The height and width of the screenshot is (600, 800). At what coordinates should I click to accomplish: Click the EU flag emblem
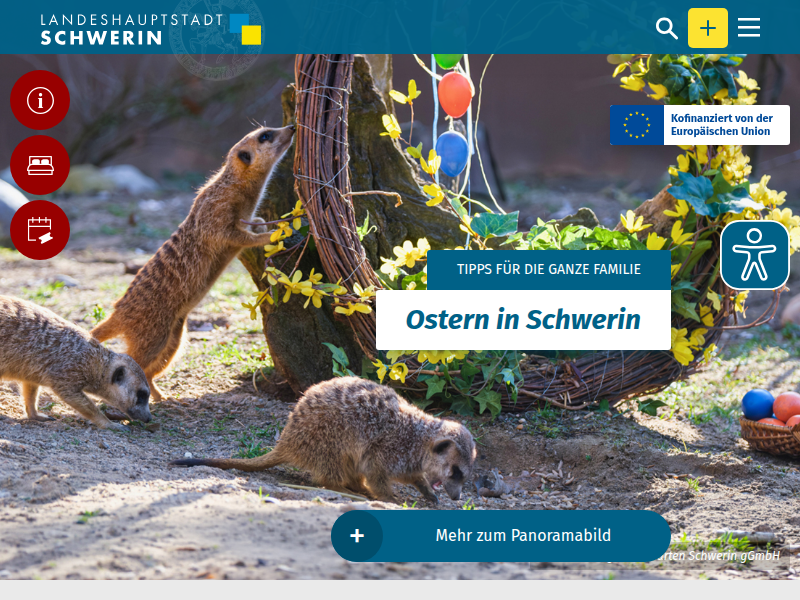637,125
